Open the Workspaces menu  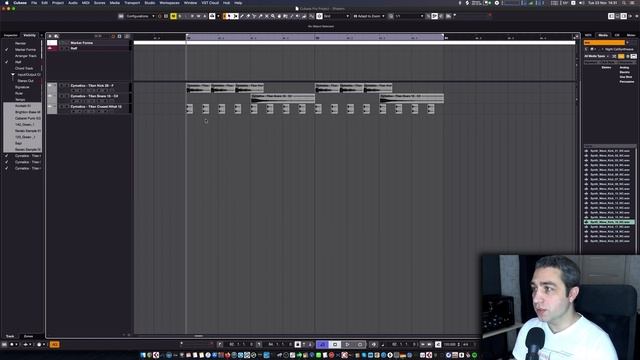[169, 3]
